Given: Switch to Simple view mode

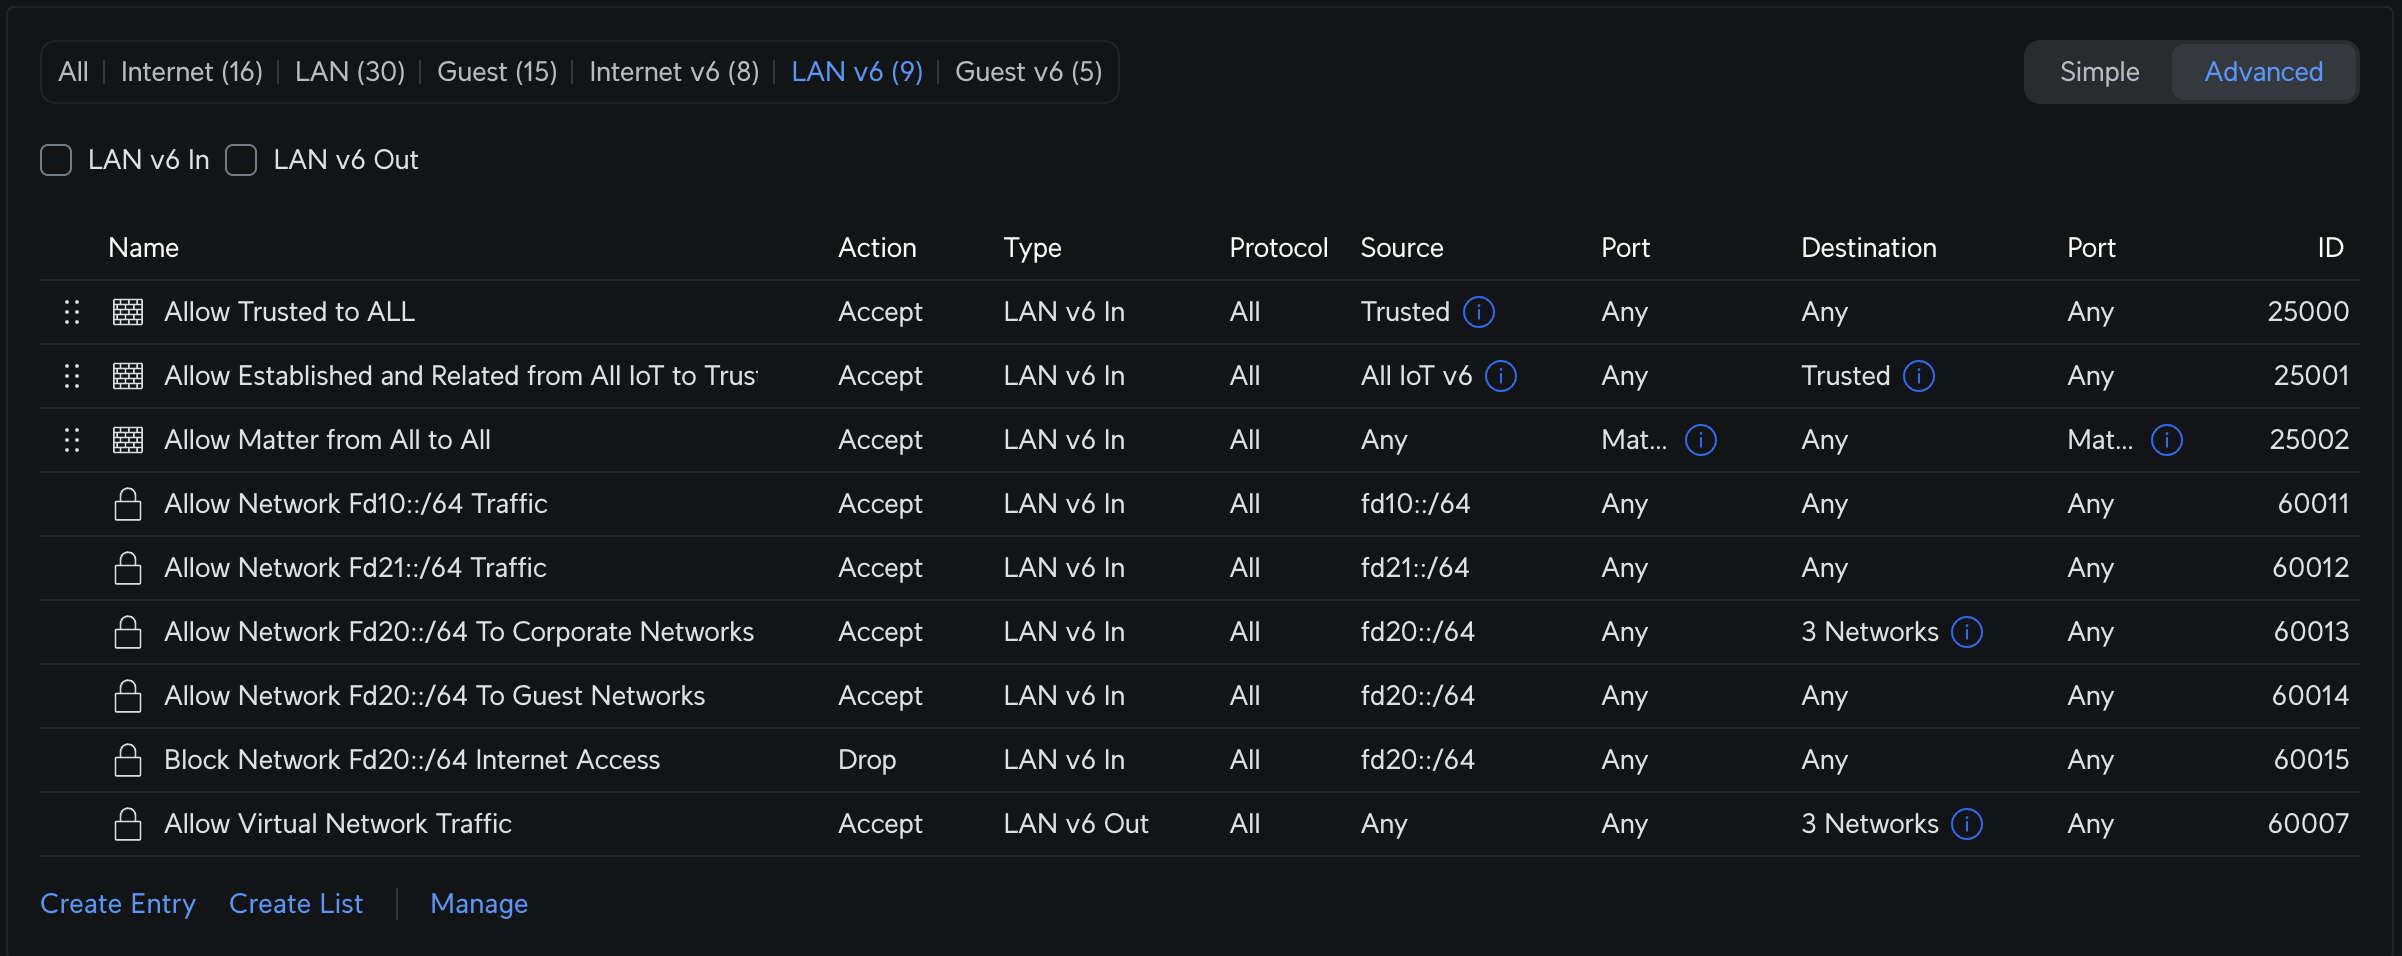Looking at the screenshot, I should [x=2099, y=72].
